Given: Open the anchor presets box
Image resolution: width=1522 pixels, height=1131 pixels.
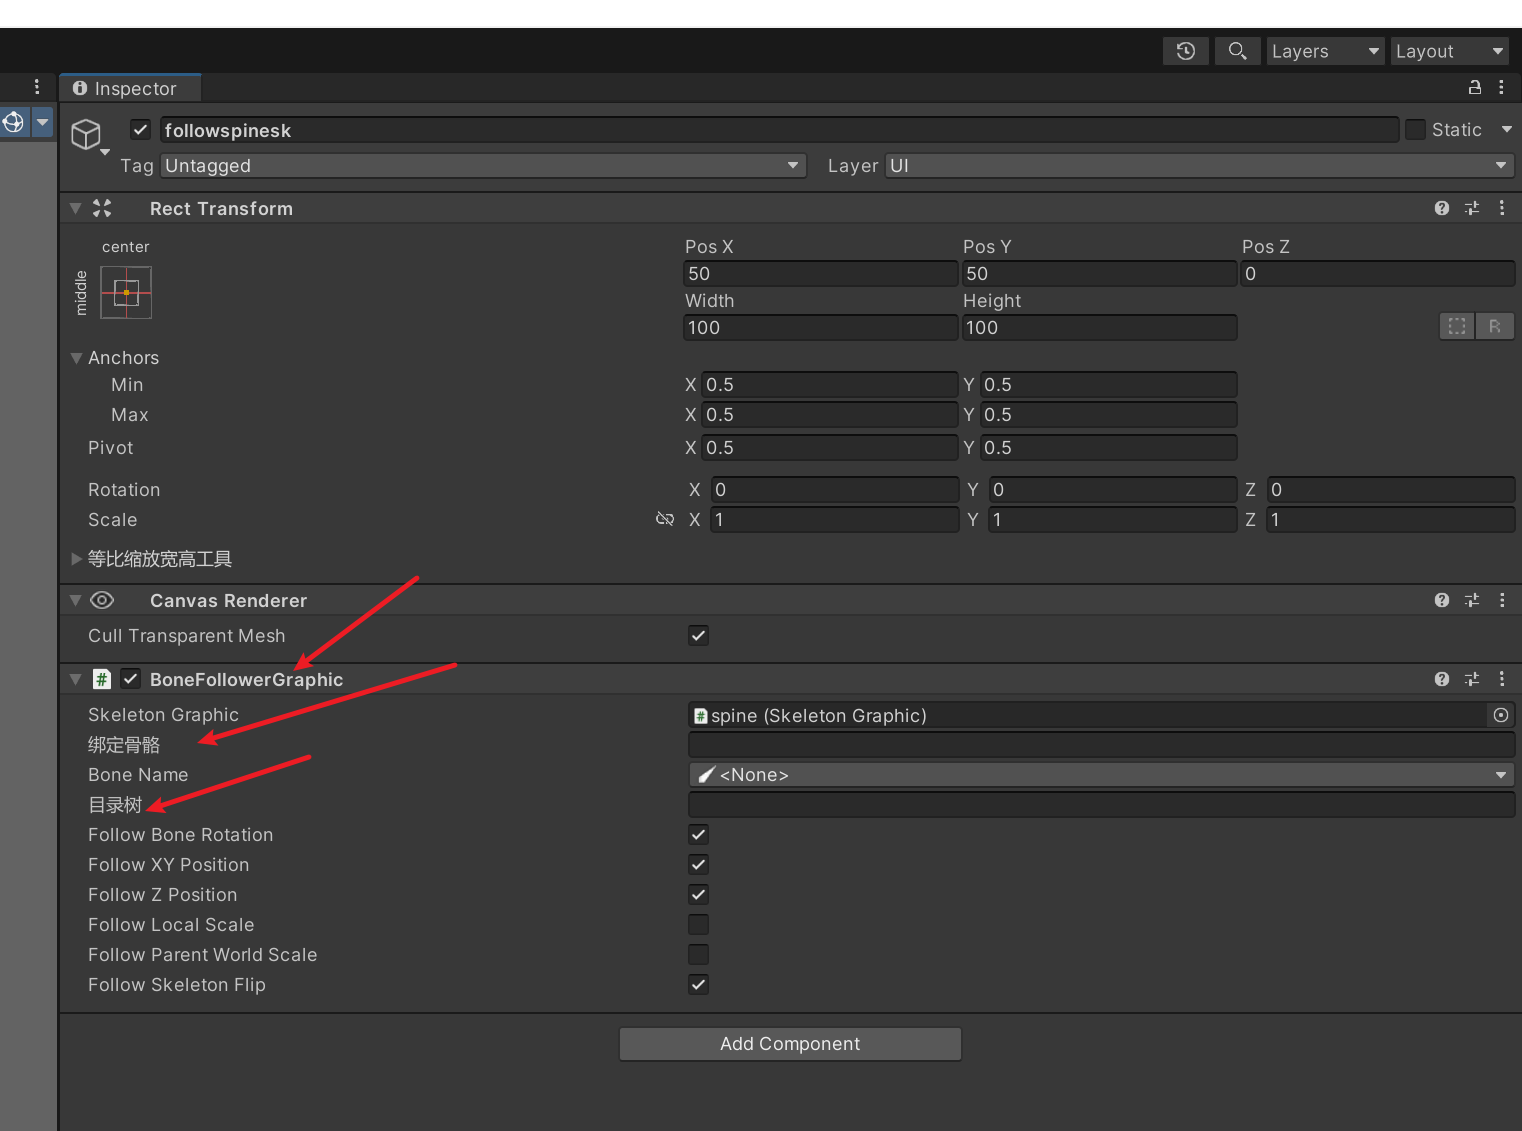Looking at the screenshot, I should click(x=126, y=292).
